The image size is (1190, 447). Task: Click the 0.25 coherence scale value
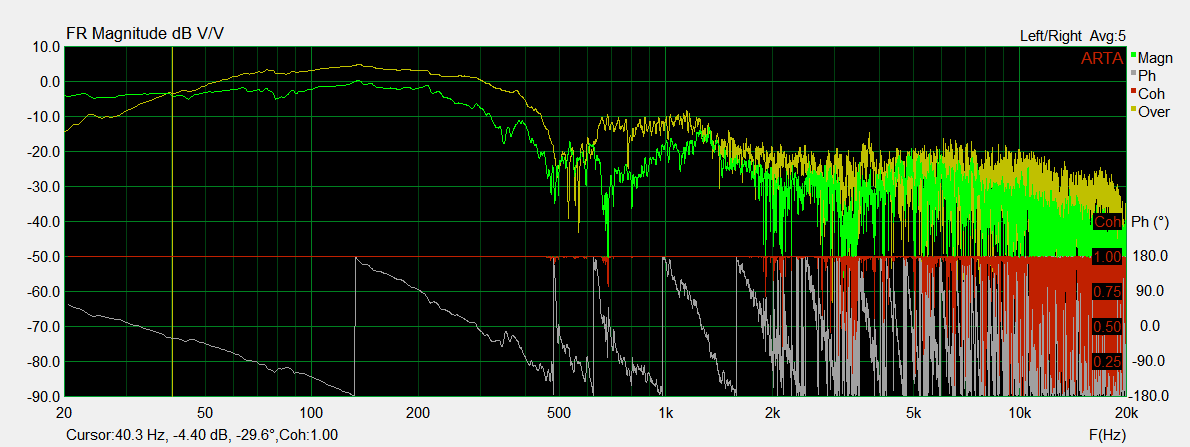(1107, 362)
